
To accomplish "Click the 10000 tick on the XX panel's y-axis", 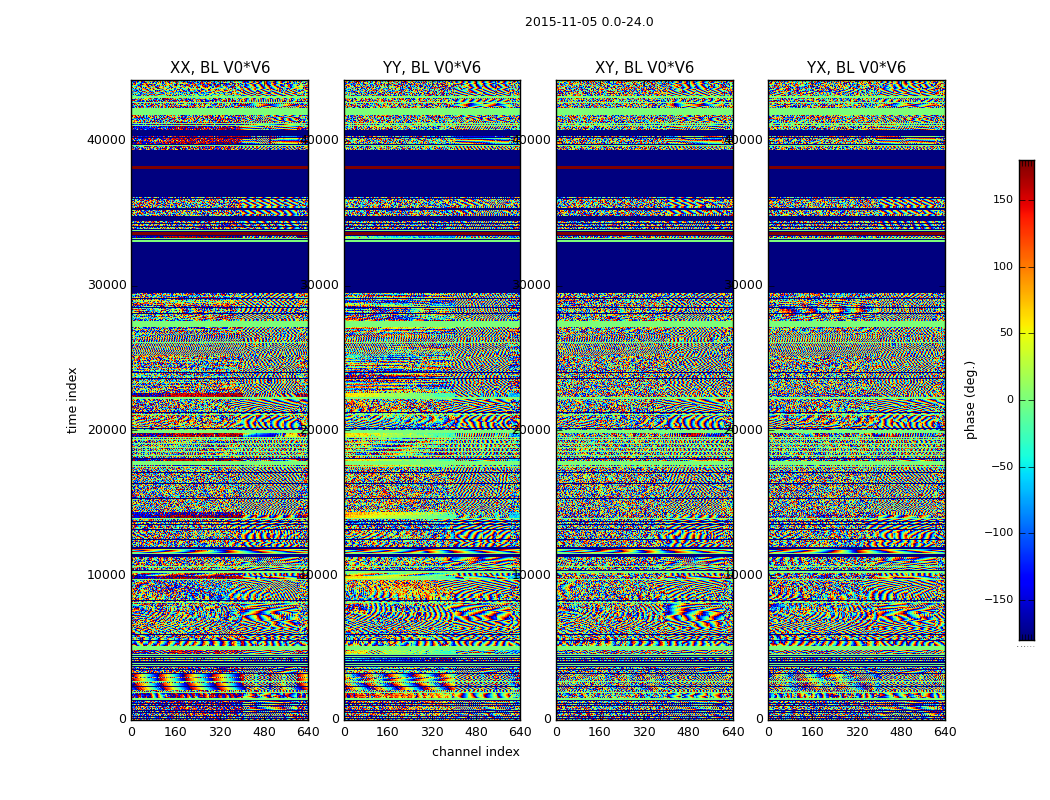I will (x=107, y=575).
